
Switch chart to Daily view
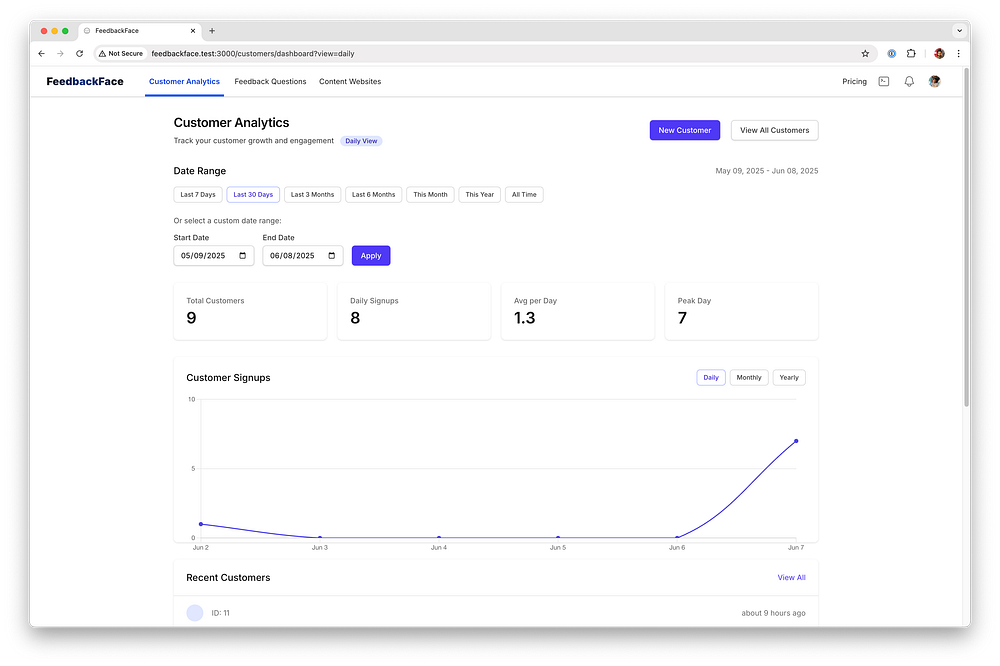[711, 378]
